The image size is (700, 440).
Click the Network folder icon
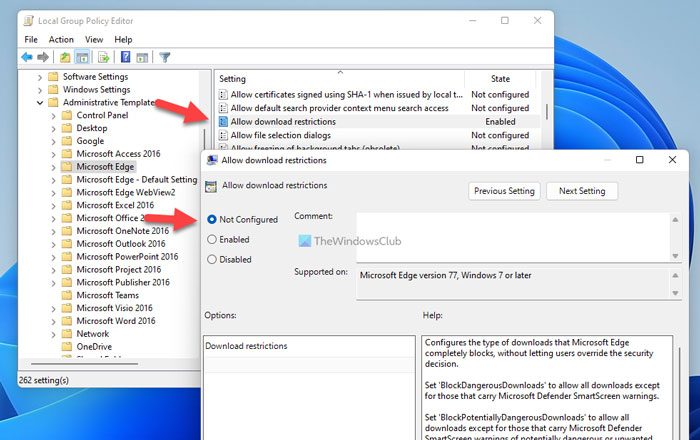67,333
